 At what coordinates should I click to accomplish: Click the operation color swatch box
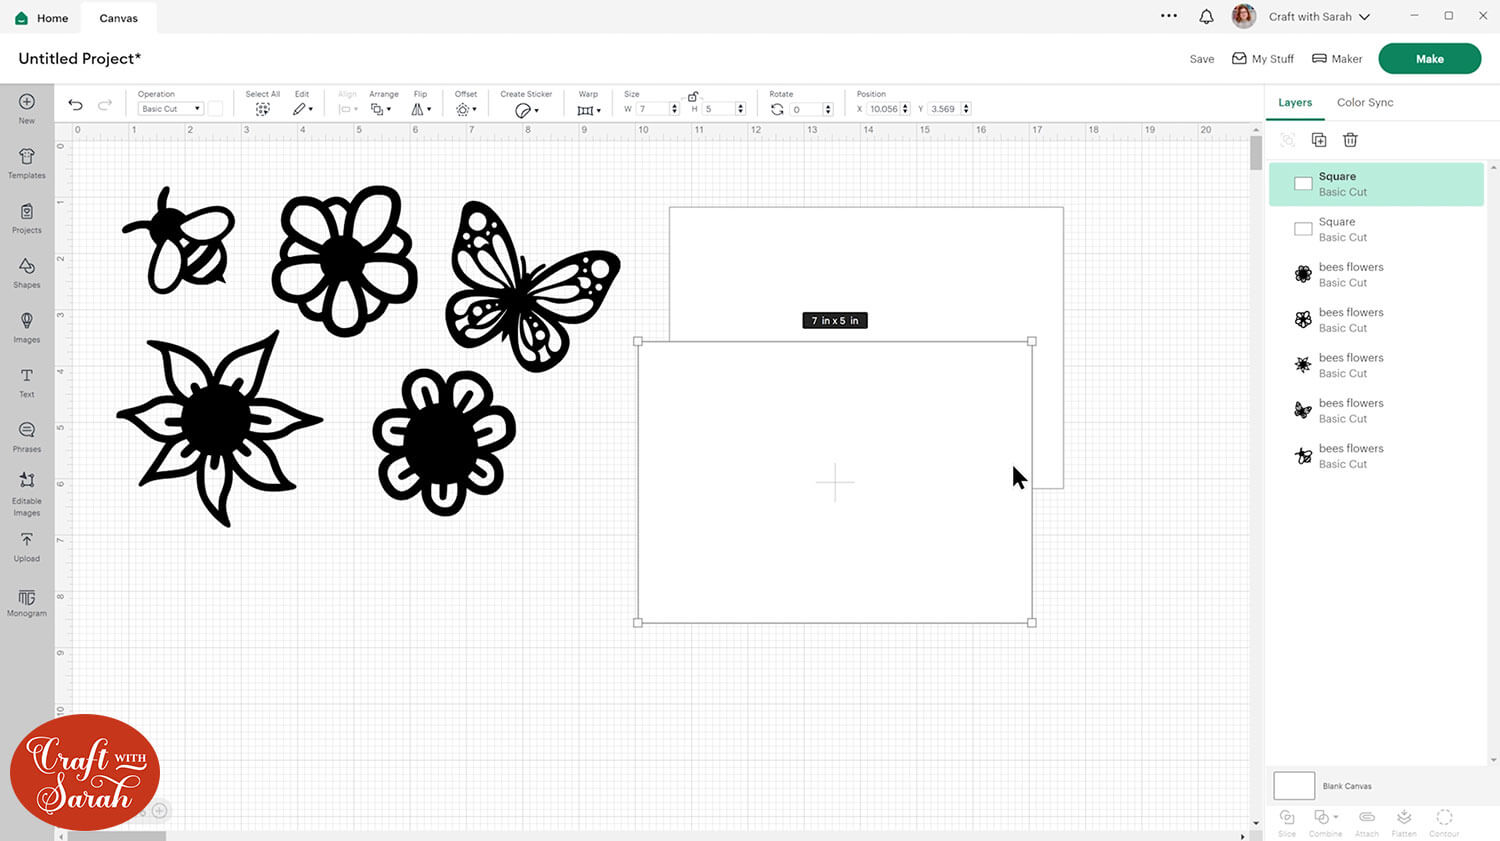click(215, 109)
